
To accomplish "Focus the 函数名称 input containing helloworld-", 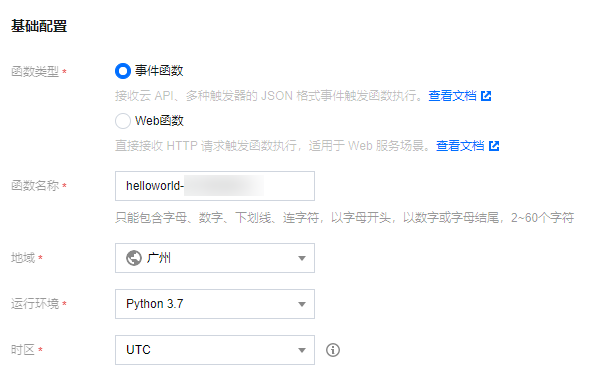I will 215,186.
